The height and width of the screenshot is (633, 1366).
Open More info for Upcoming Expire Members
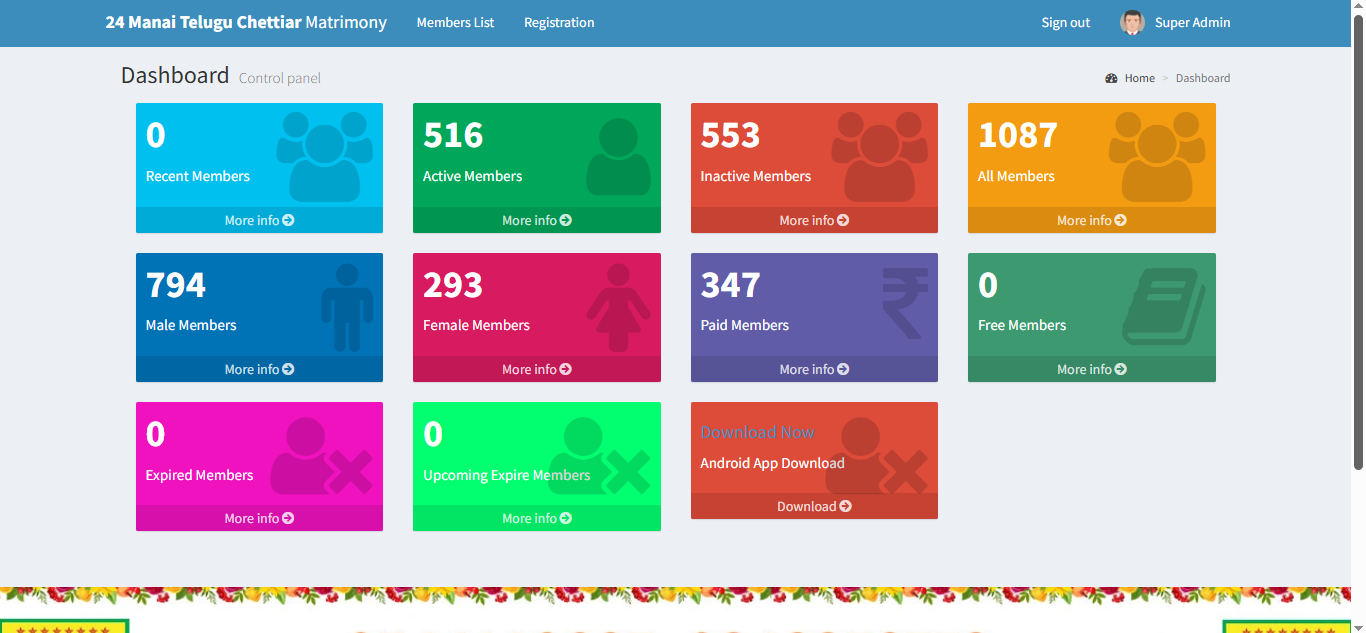(537, 518)
